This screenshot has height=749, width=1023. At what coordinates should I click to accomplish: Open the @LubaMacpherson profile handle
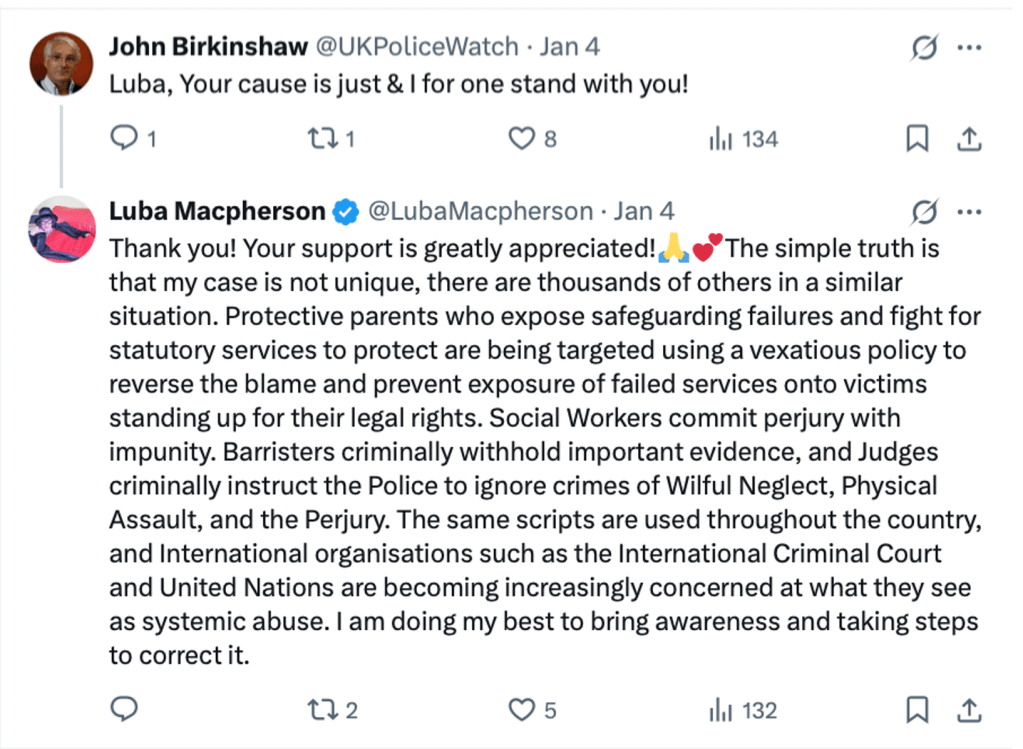tap(480, 211)
